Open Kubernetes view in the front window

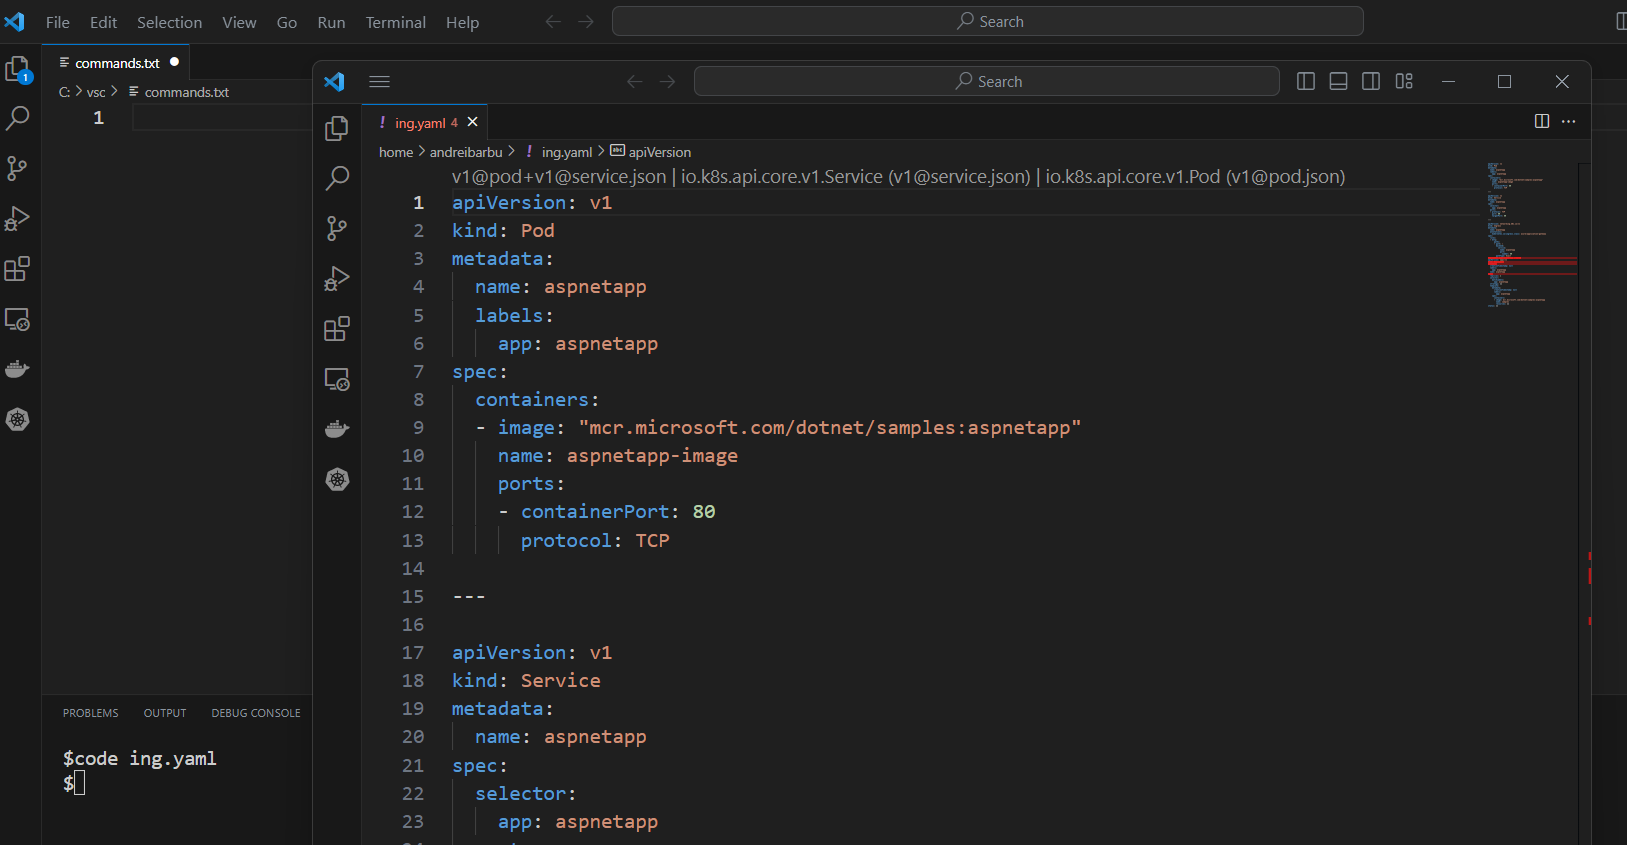[x=337, y=480]
